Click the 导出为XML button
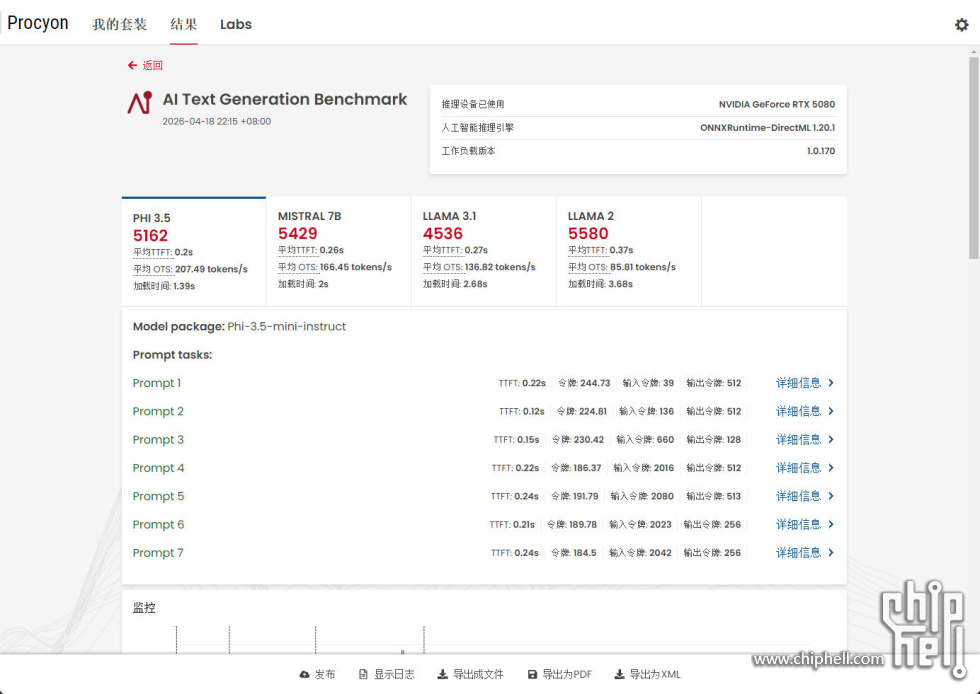Screen dimensions: 980x694 (x=648, y=674)
